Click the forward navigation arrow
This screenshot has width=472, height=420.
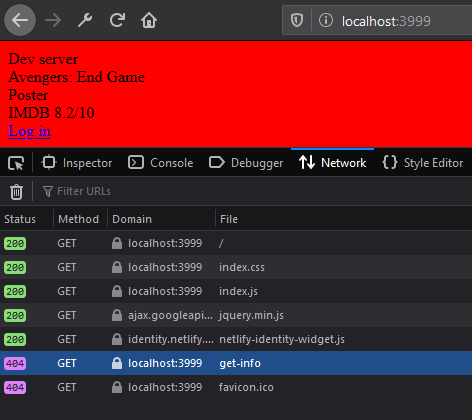pyautogui.click(x=53, y=21)
